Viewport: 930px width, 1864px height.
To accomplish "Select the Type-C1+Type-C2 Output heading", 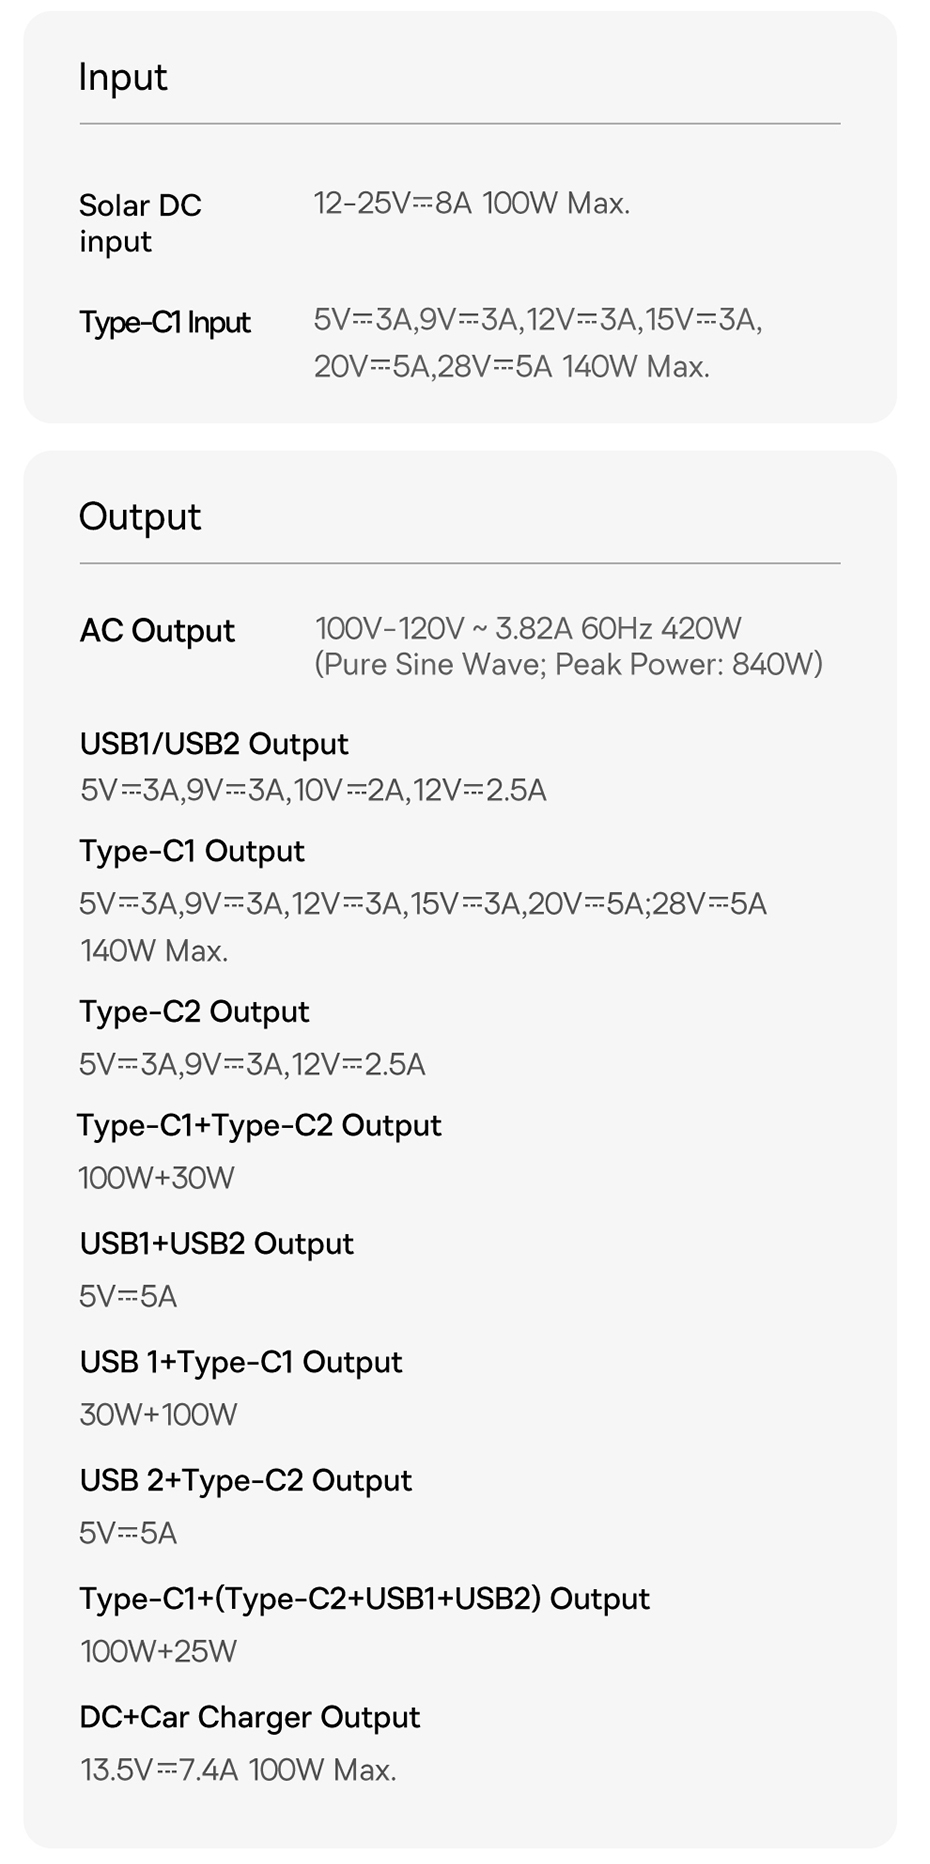I will point(259,1125).
